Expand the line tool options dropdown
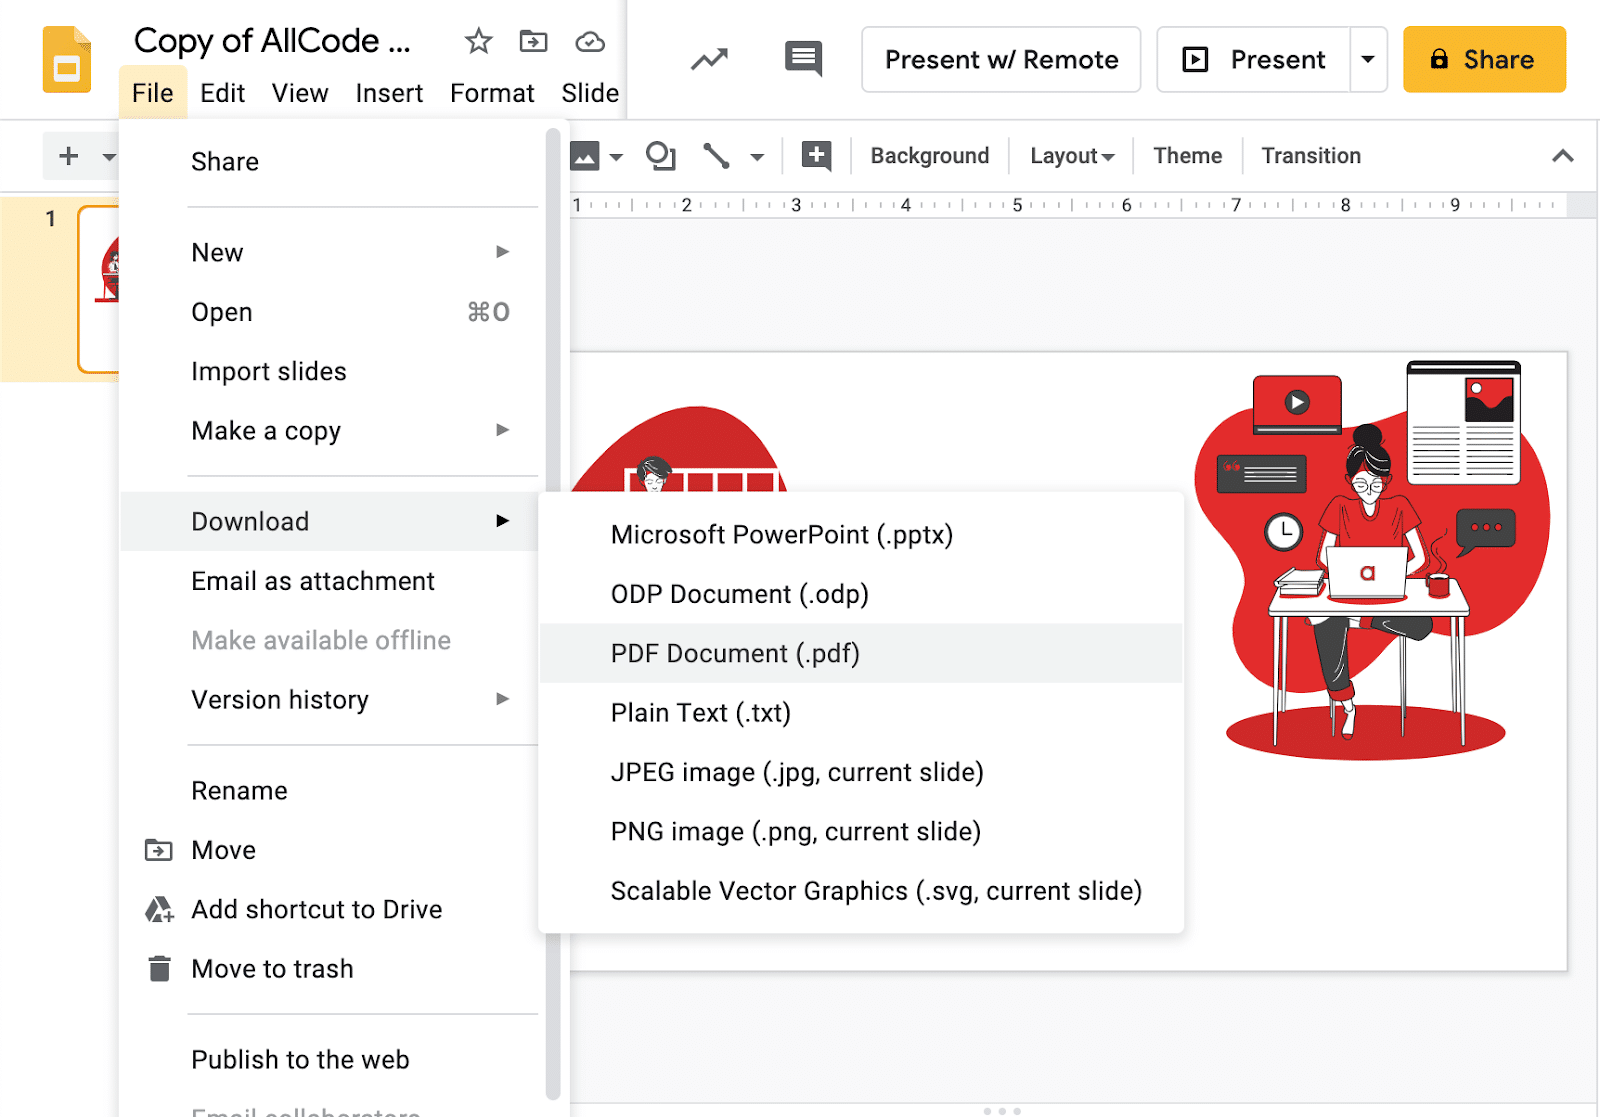The height and width of the screenshot is (1117, 1600). pos(758,156)
